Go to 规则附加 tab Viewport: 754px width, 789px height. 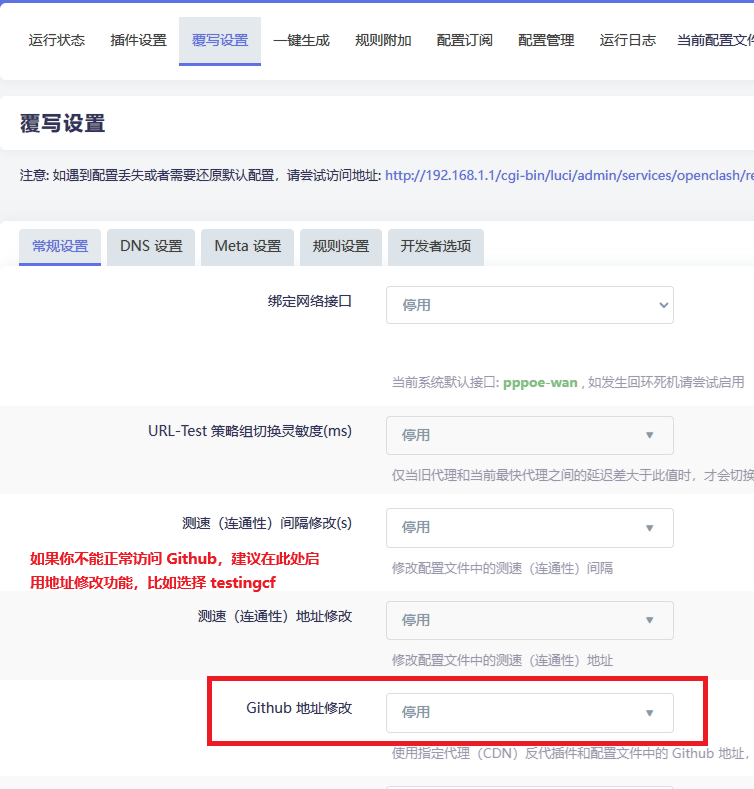383,41
